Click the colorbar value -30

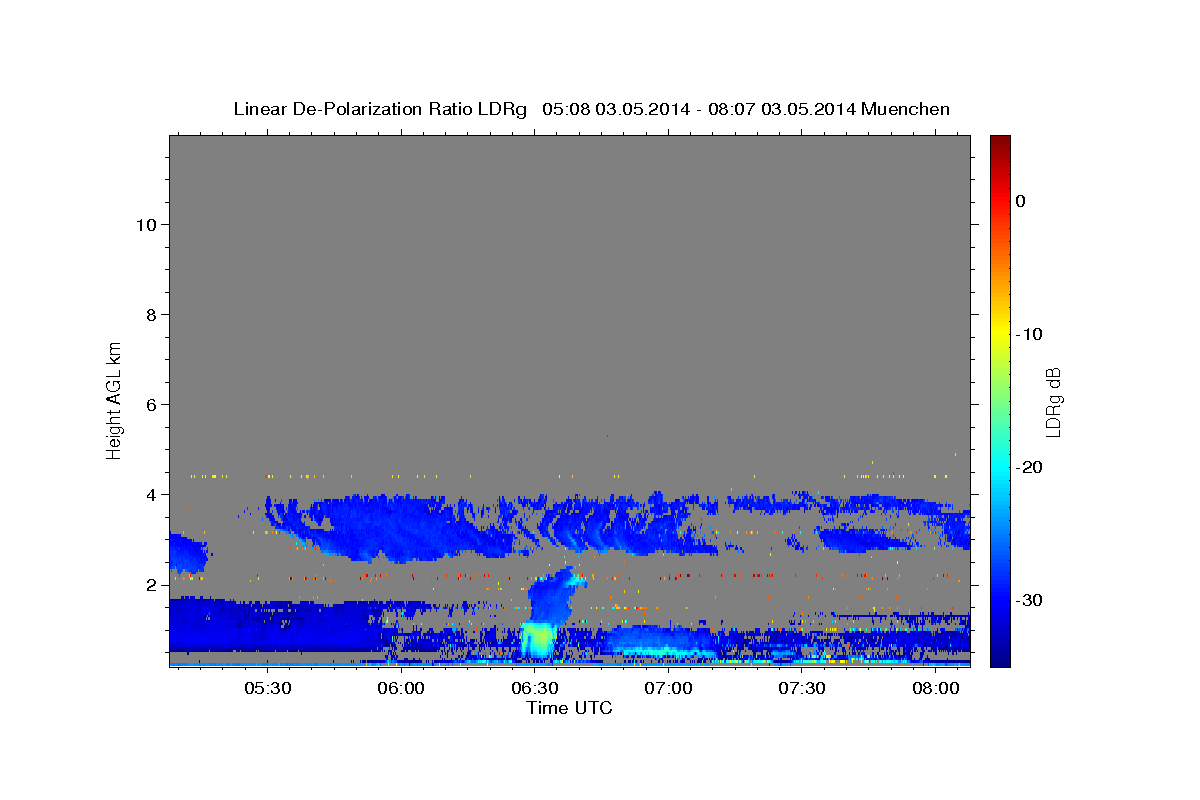(x=1029, y=600)
